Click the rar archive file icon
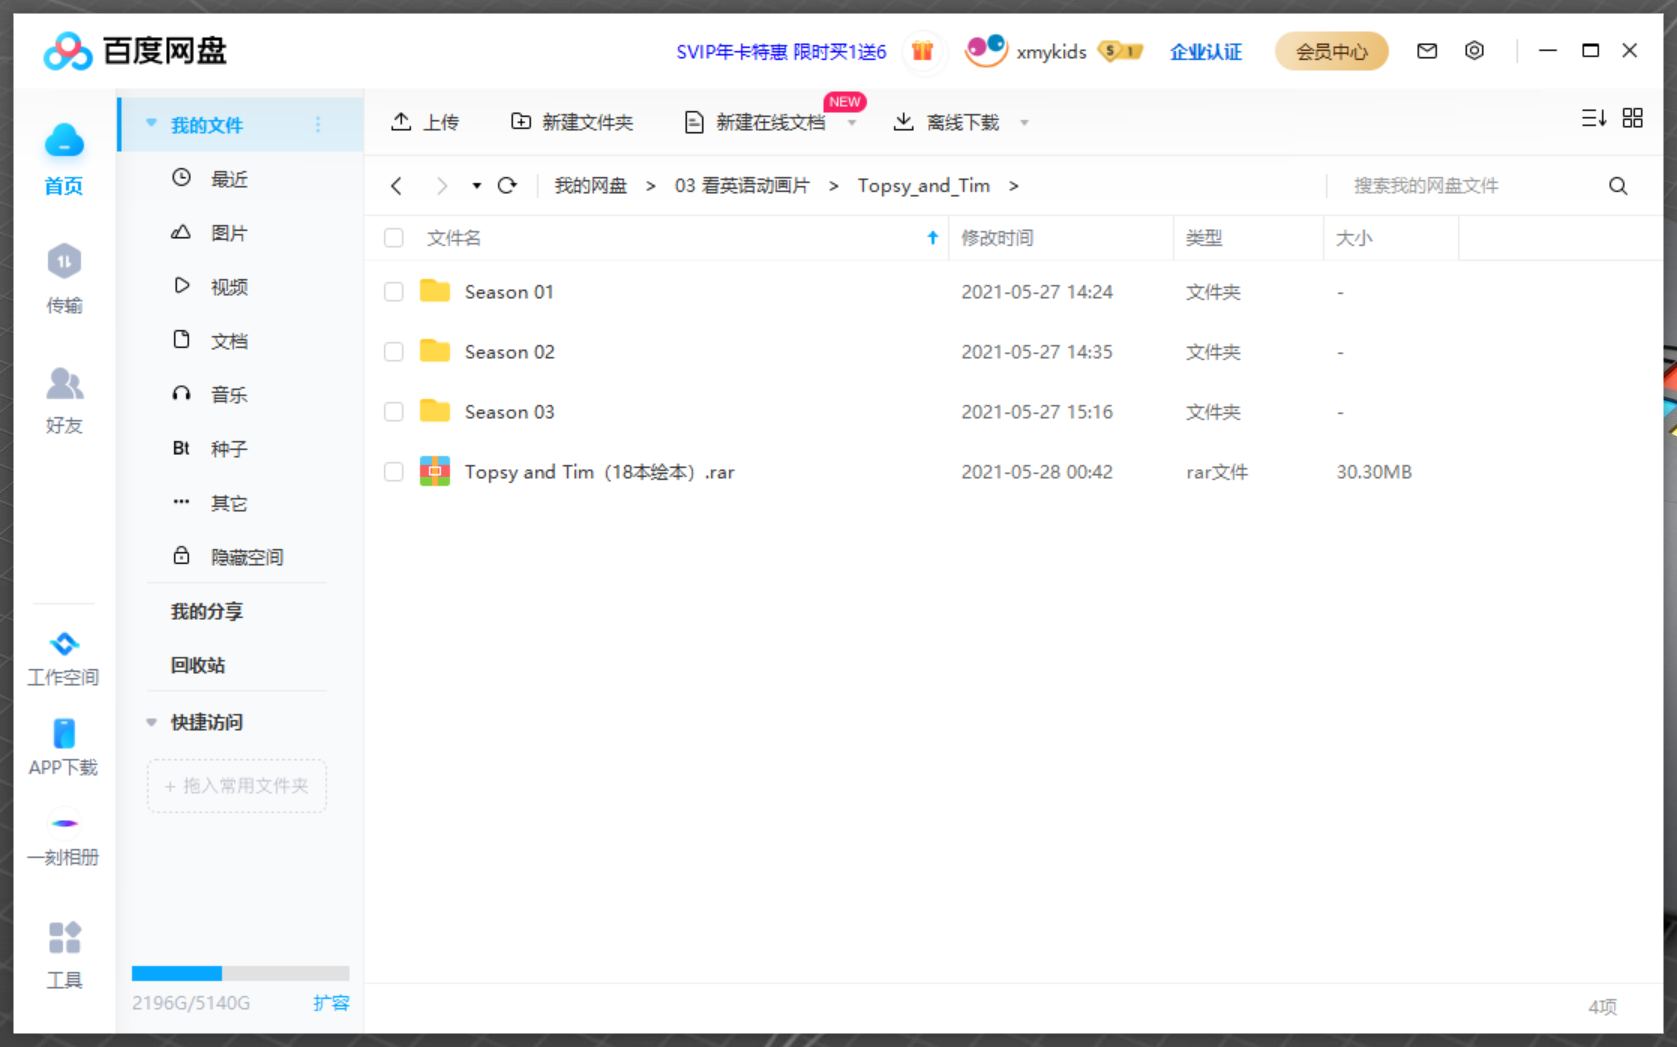The height and width of the screenshot is (1047, 1677). coord(434,471)
